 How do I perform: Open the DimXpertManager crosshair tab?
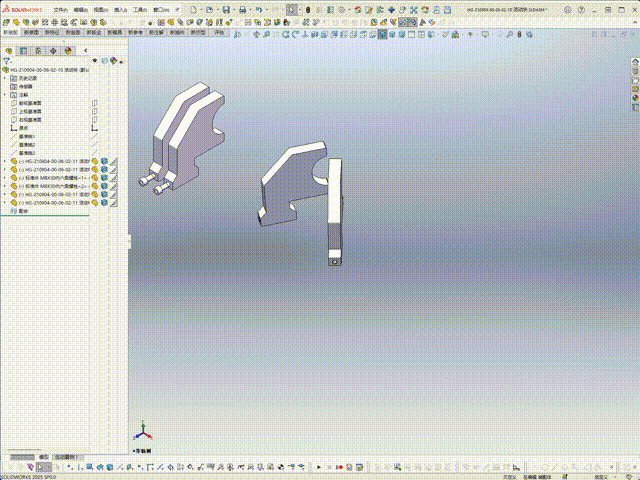[x=53, y=51]
